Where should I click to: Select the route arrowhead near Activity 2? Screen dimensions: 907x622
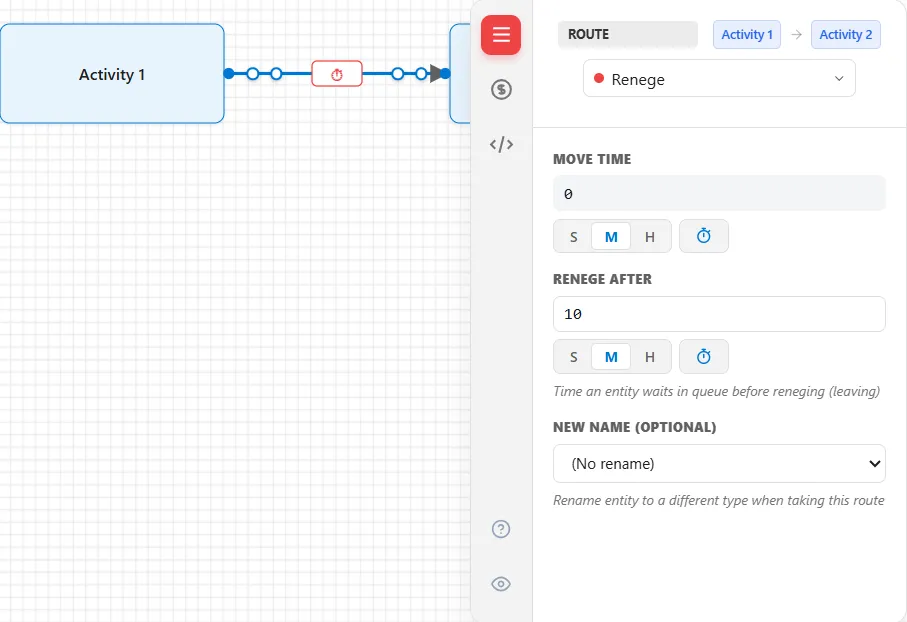click(436, 73)
